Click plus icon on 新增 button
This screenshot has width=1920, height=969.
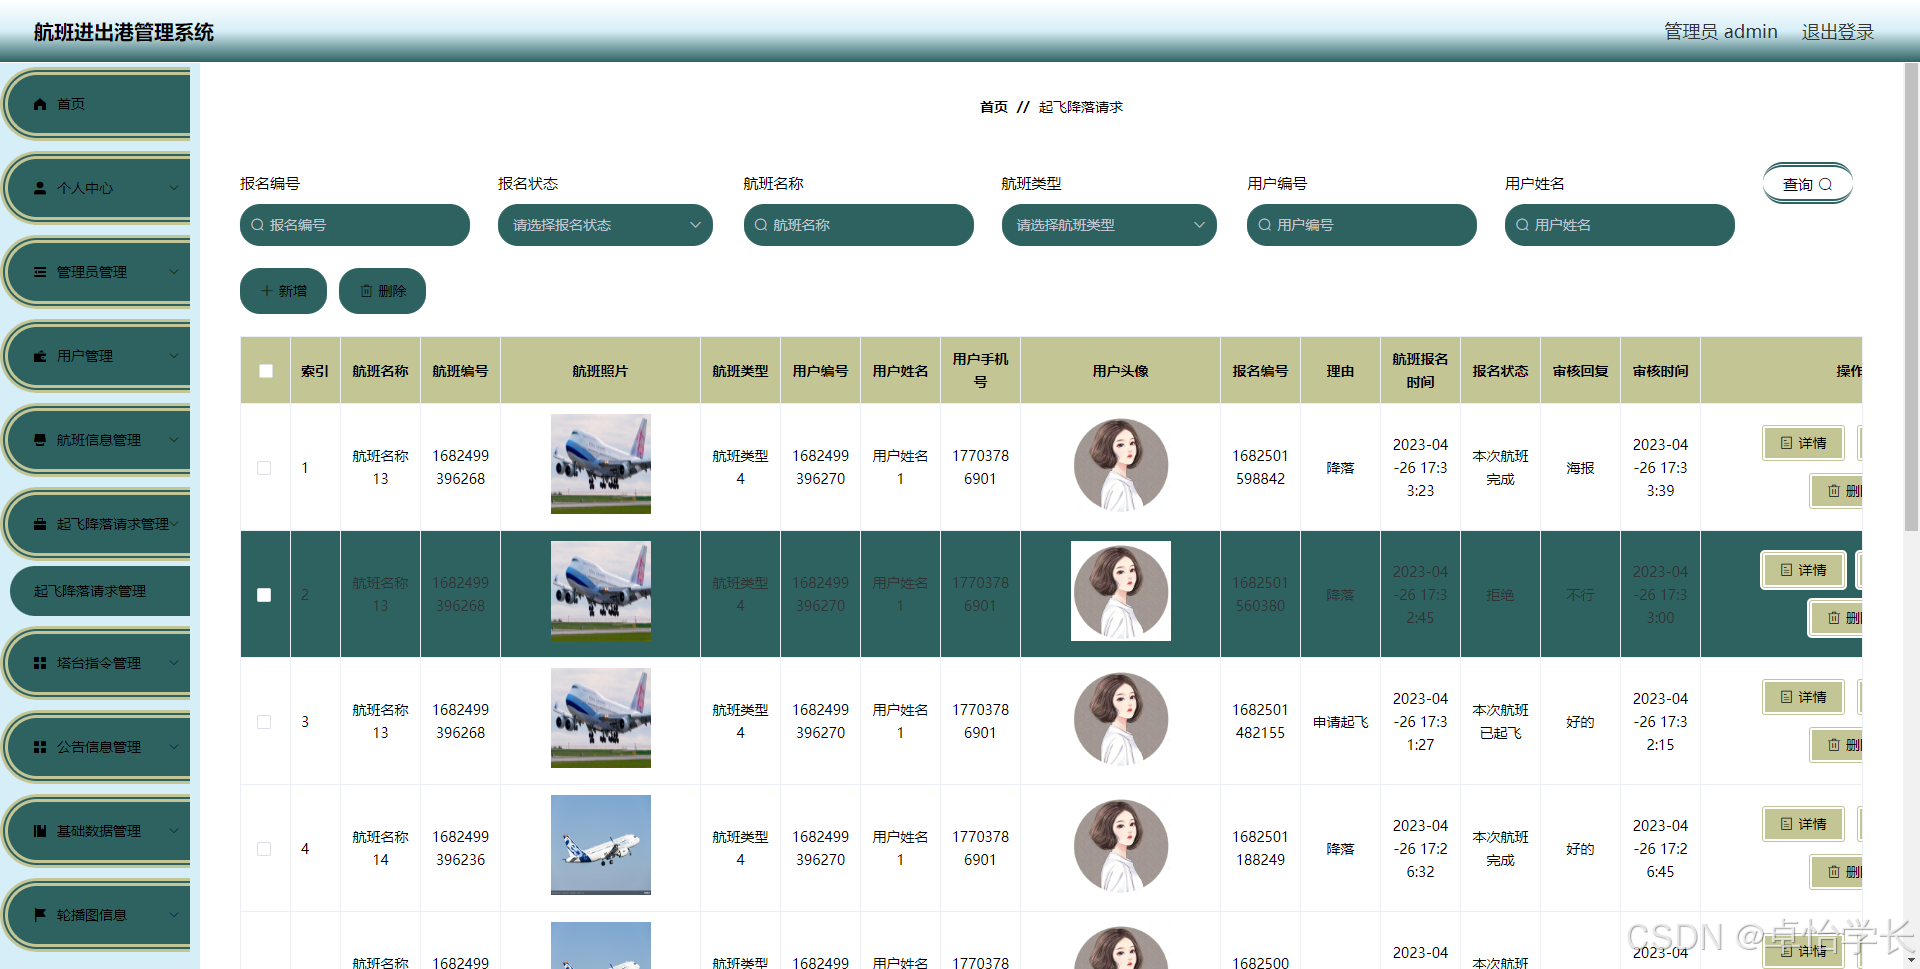point(266,291)
